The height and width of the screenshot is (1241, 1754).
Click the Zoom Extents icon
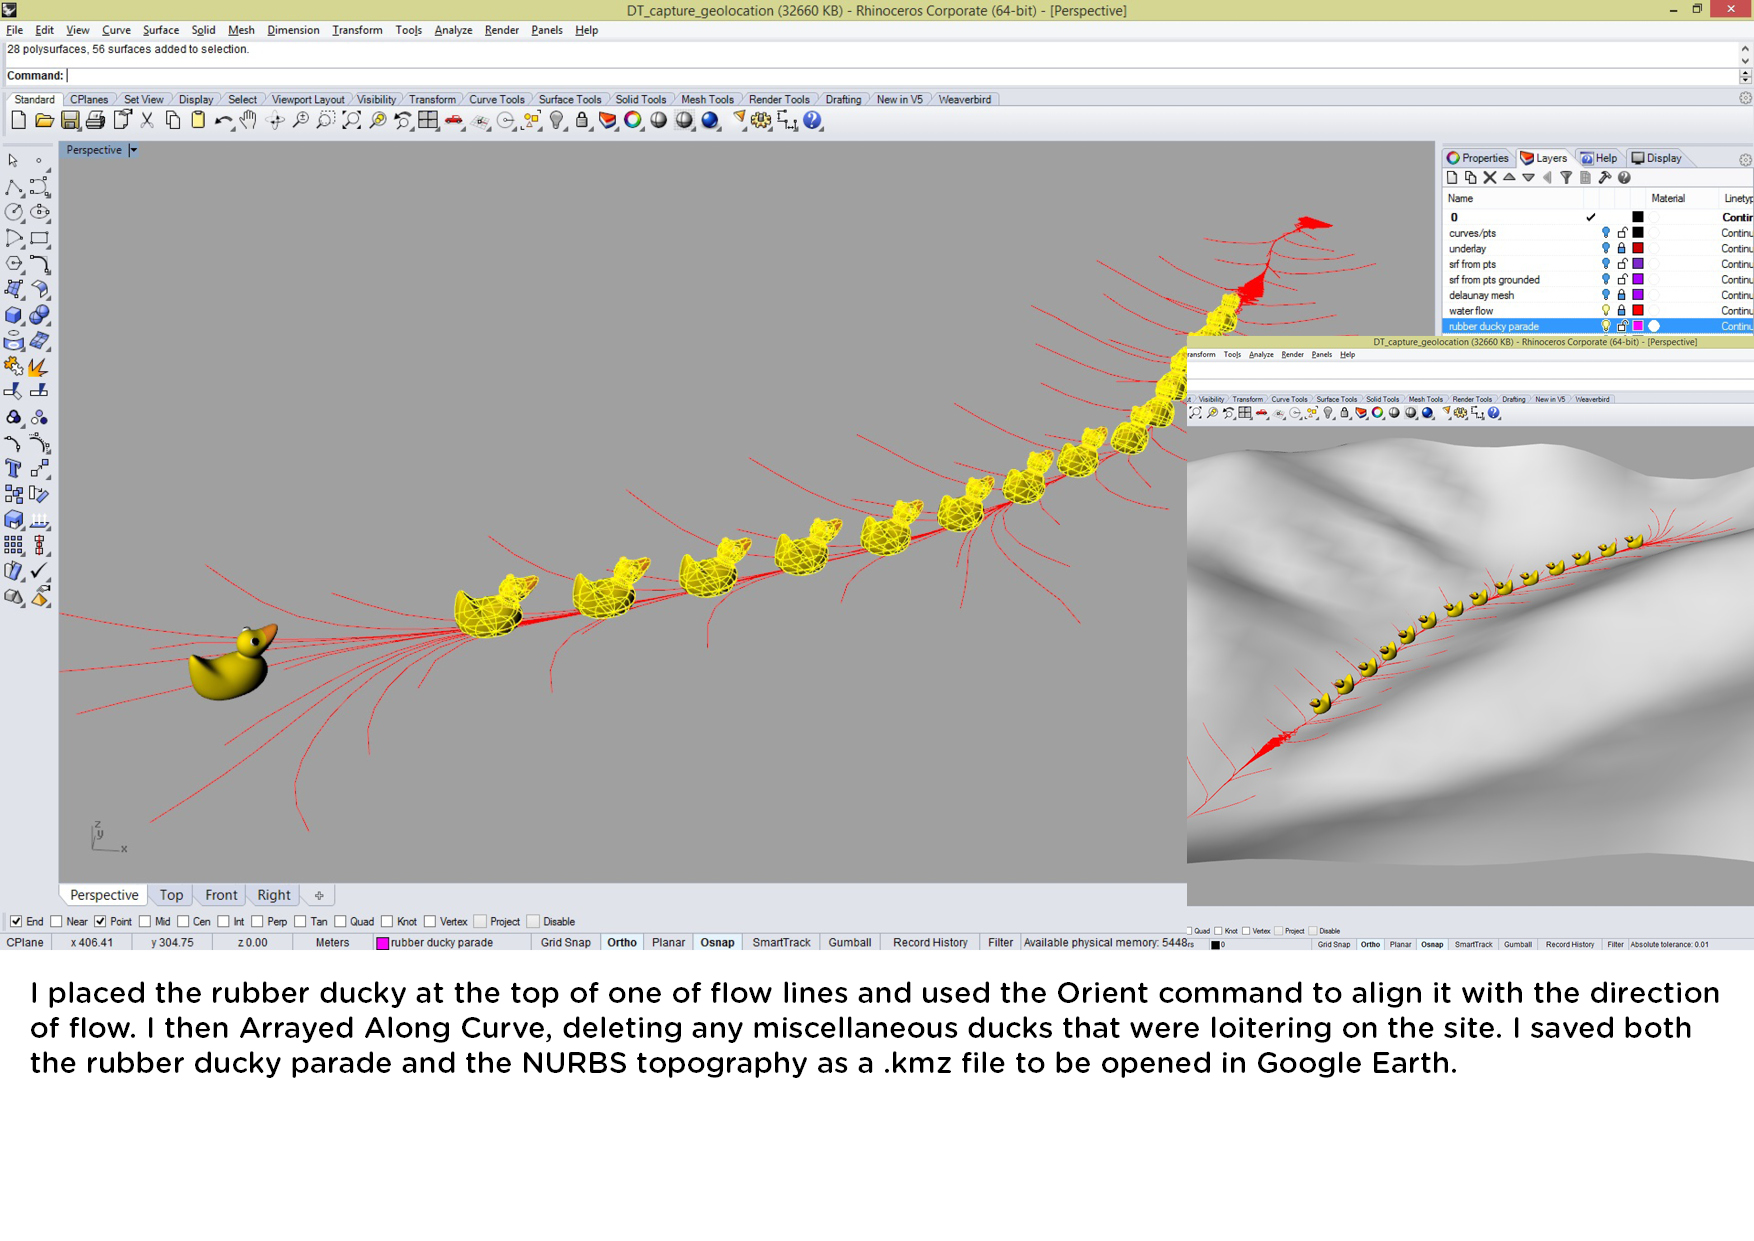[x=351, y=121]
